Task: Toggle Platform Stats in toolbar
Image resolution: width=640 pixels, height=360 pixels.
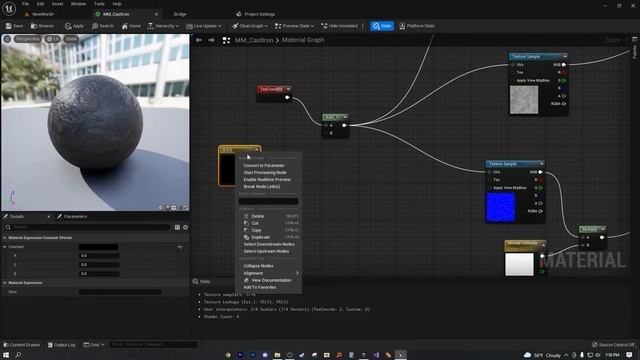Action: (417, 26)
